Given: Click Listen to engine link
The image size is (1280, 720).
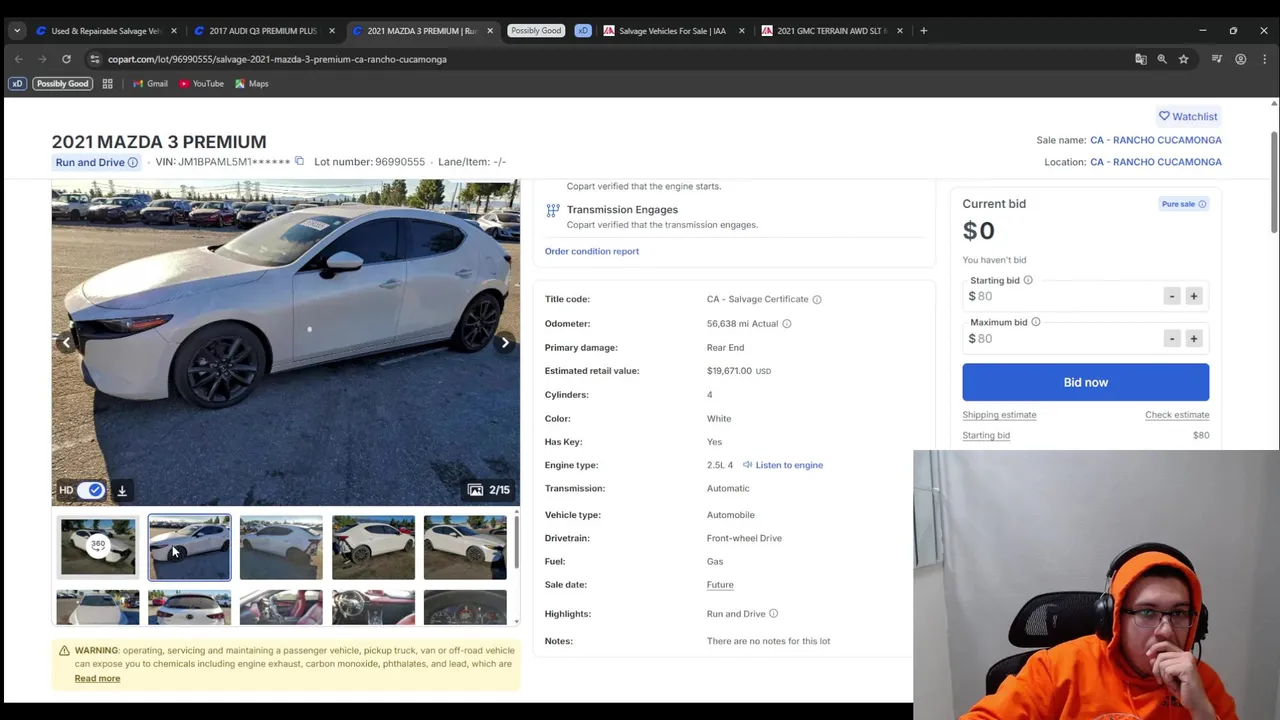Looking at the screenshot, I should click(789, 465).
